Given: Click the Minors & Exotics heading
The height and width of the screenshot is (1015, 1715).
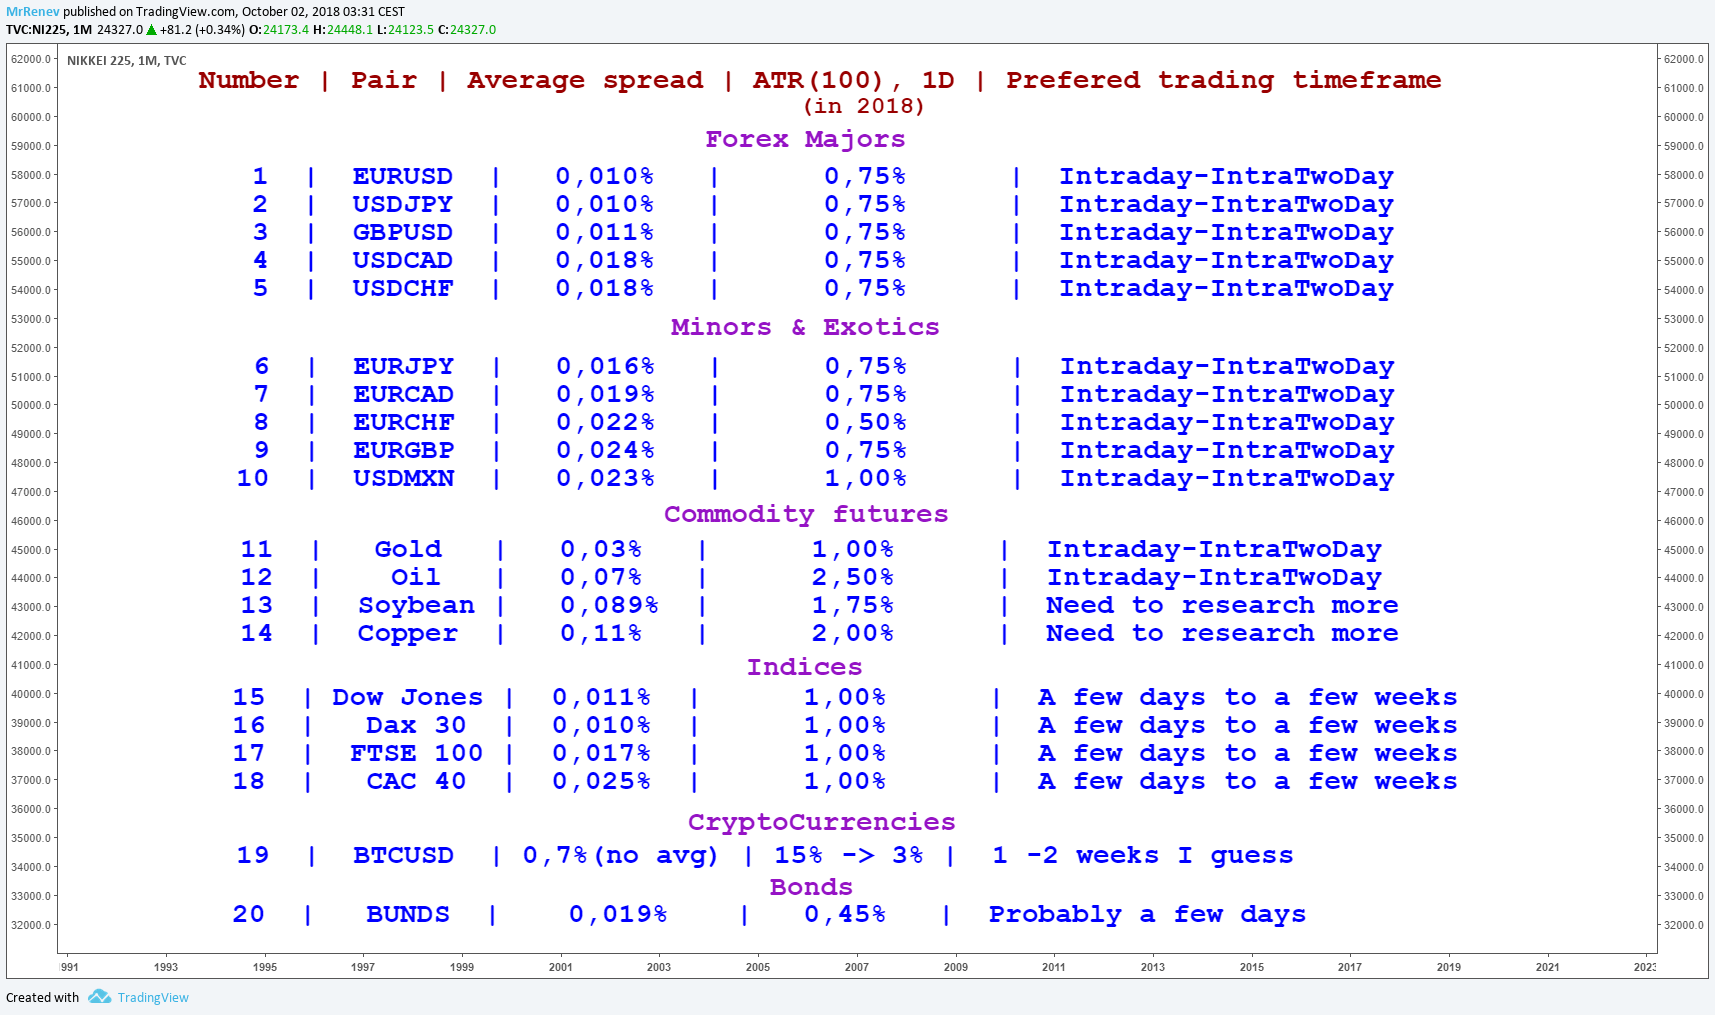Looking at the screenshot, I should [x=805, y=327].
